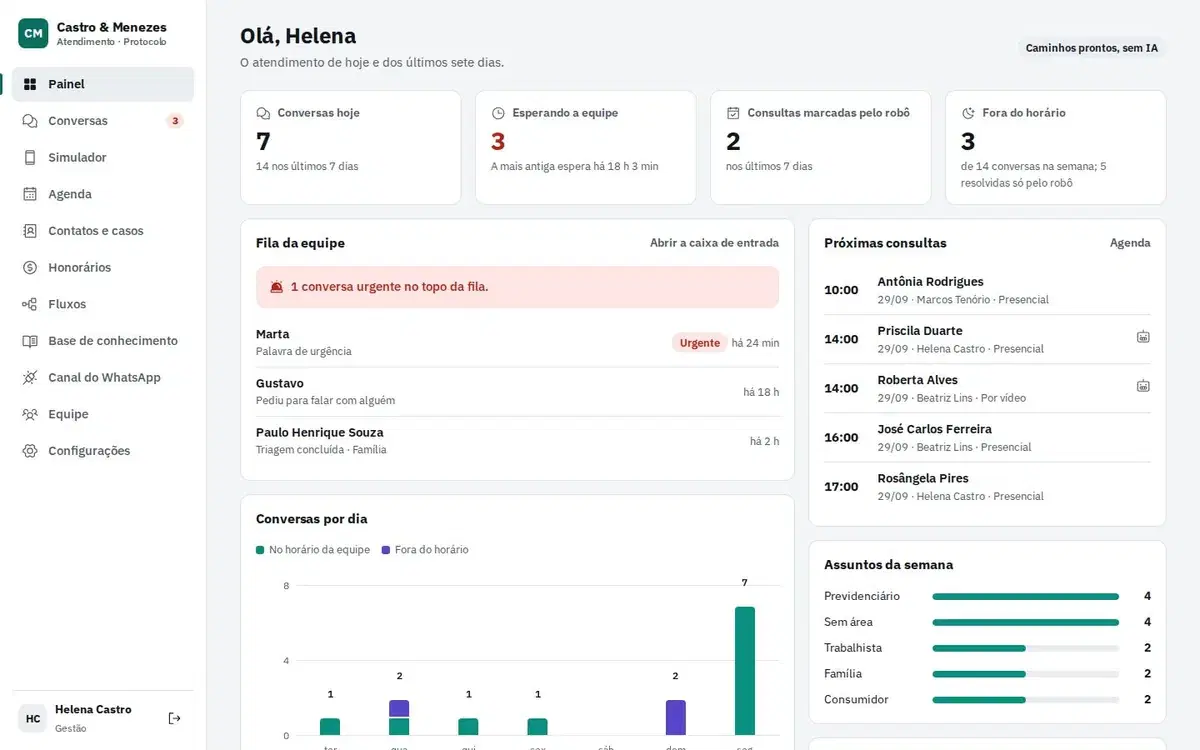Click the Conversas hoje chat icon

point(263,113)
